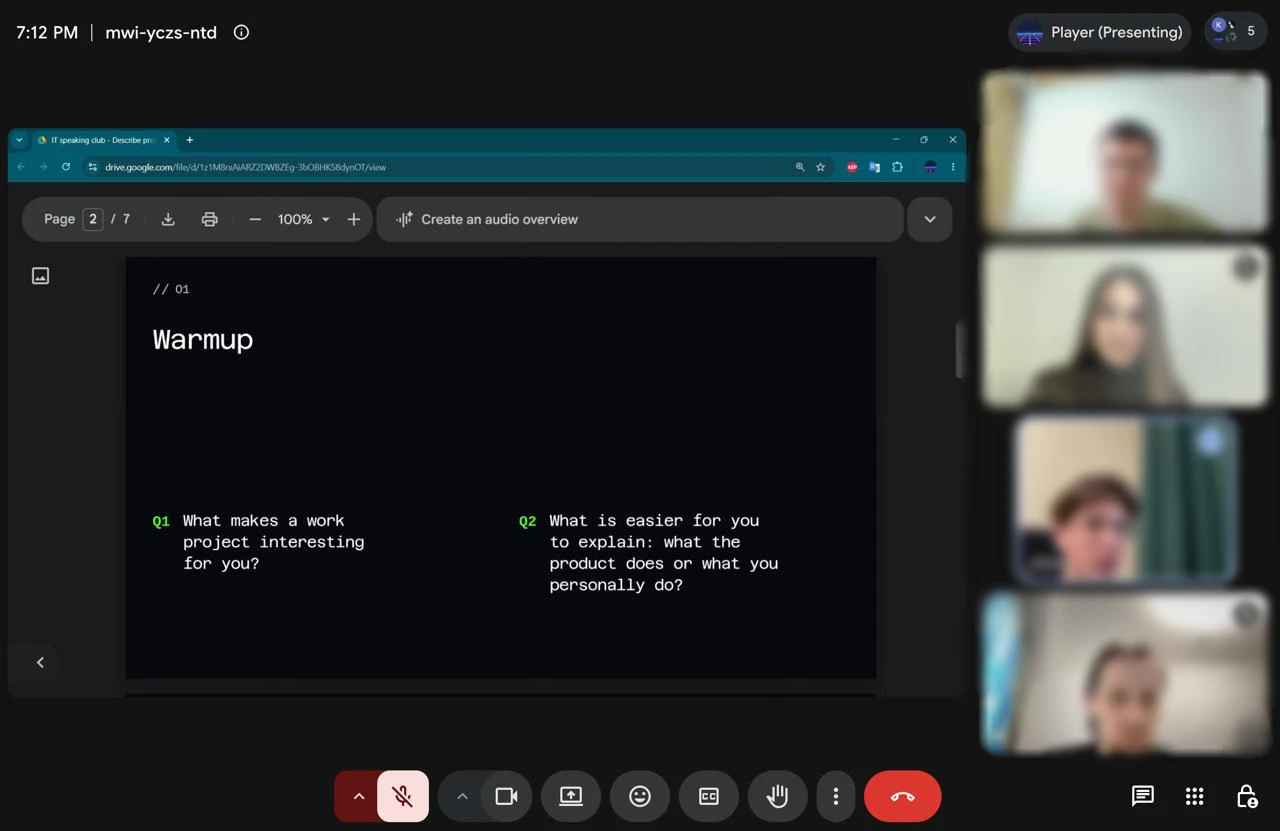
Task: Click the present screen share button
Action: point(571,796)
